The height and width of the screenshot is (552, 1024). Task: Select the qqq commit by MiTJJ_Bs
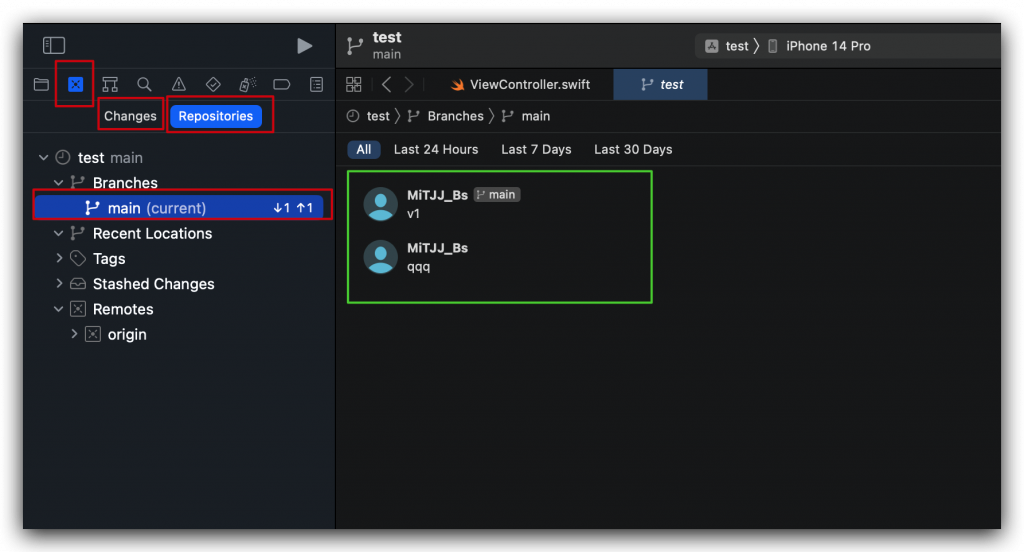tap(500, 257)
